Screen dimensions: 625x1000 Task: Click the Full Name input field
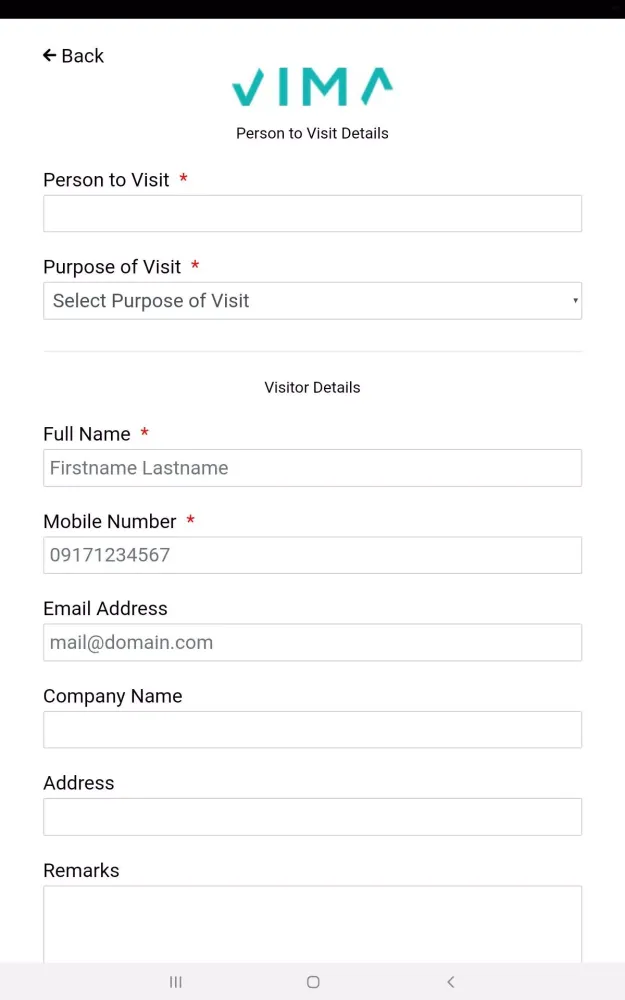coord(312,468)
